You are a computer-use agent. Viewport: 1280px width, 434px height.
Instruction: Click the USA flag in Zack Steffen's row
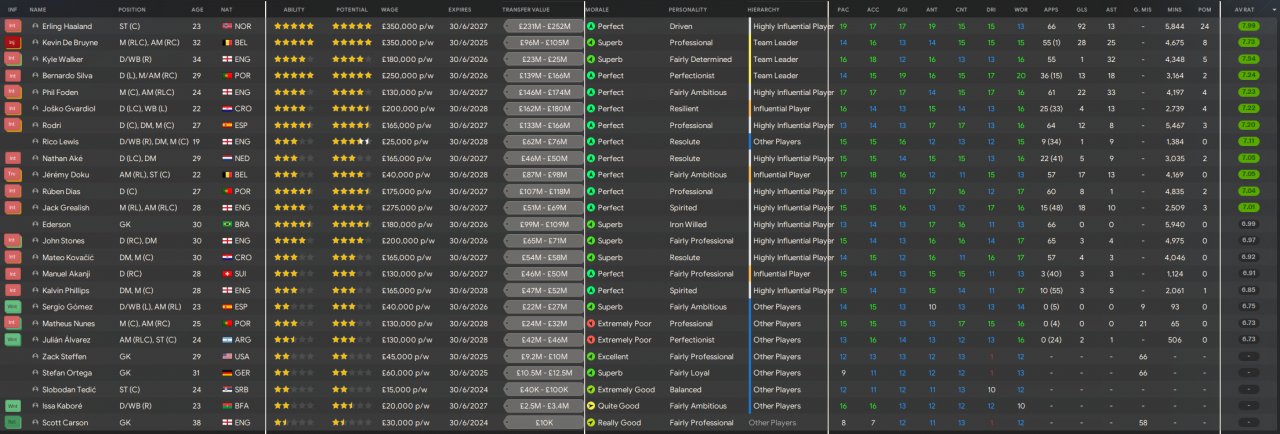226,356
